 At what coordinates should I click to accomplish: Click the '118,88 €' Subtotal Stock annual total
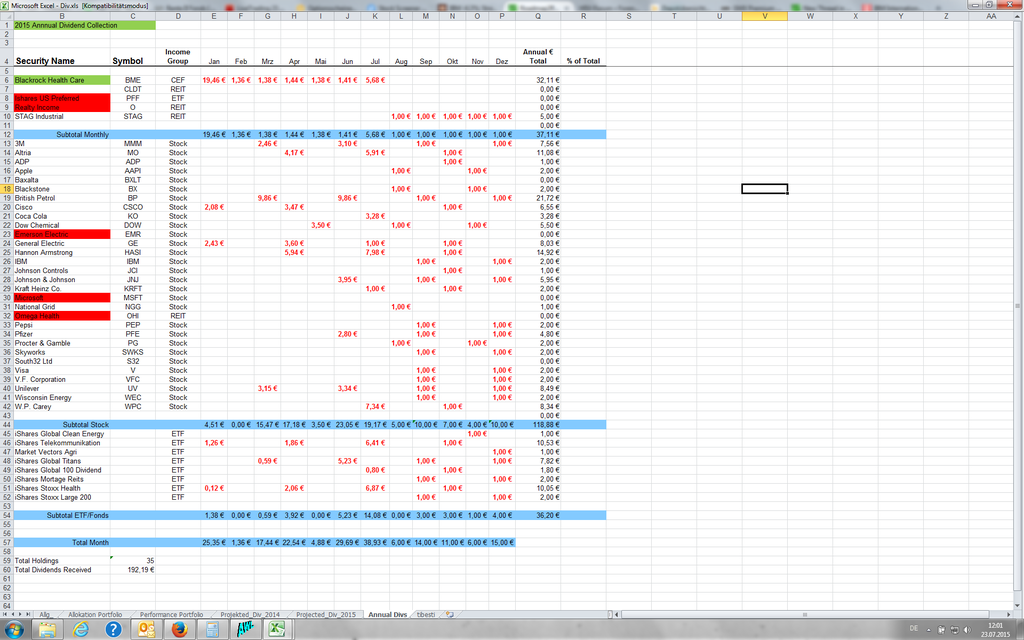[537, 424]
